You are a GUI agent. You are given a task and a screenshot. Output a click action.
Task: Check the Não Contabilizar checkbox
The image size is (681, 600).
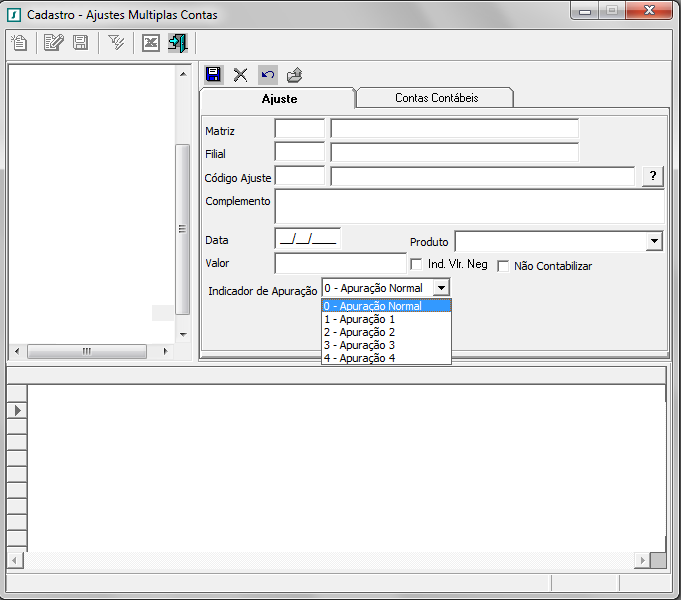coord(504,266)
